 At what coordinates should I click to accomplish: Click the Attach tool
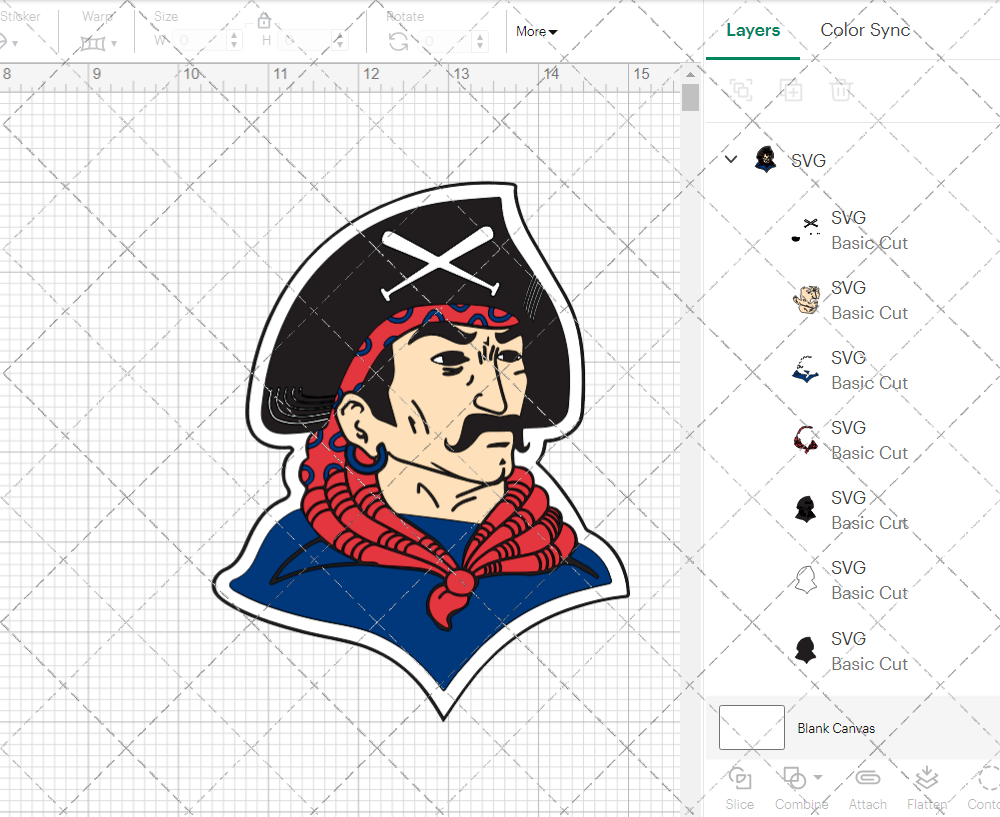point(867,788)
